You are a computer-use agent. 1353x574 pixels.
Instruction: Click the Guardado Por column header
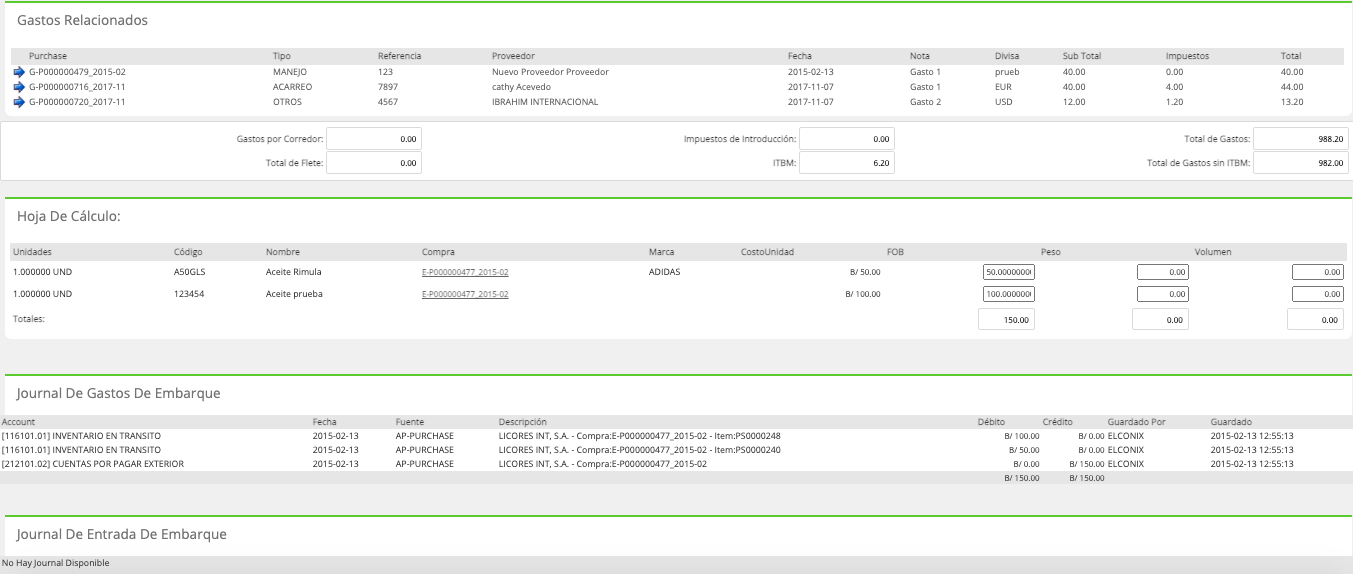1136,422
